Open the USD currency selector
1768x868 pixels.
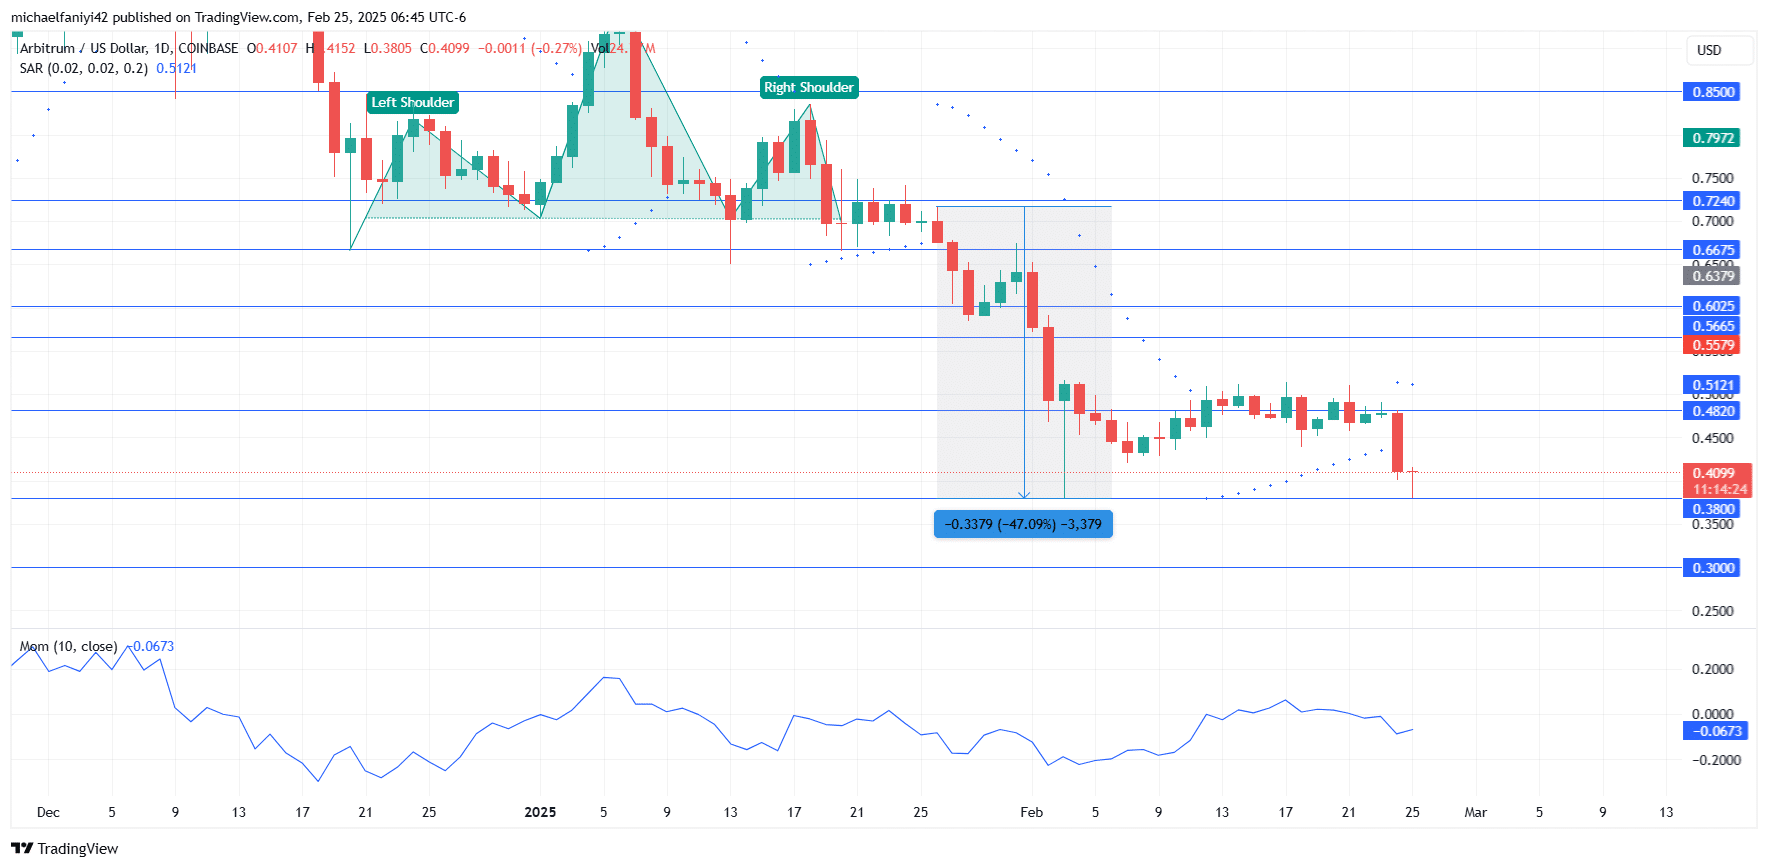(1720, 50)
